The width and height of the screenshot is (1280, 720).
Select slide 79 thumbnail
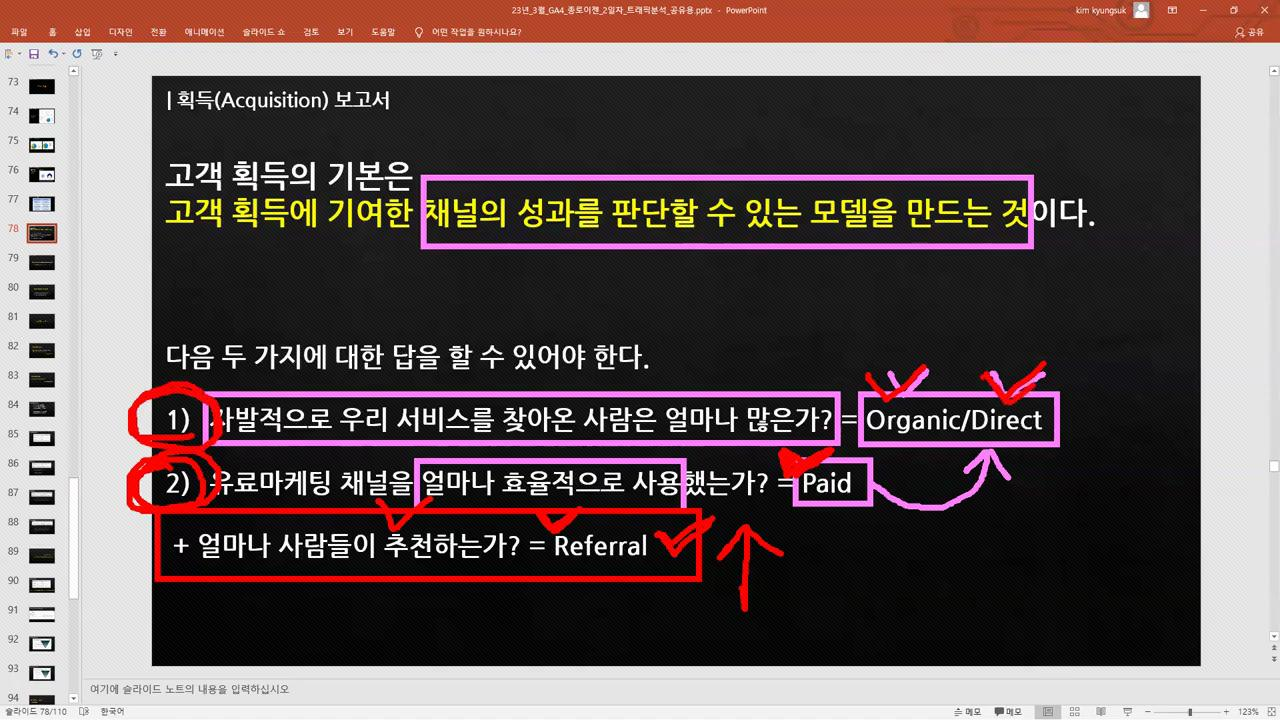tap(42, 263)
